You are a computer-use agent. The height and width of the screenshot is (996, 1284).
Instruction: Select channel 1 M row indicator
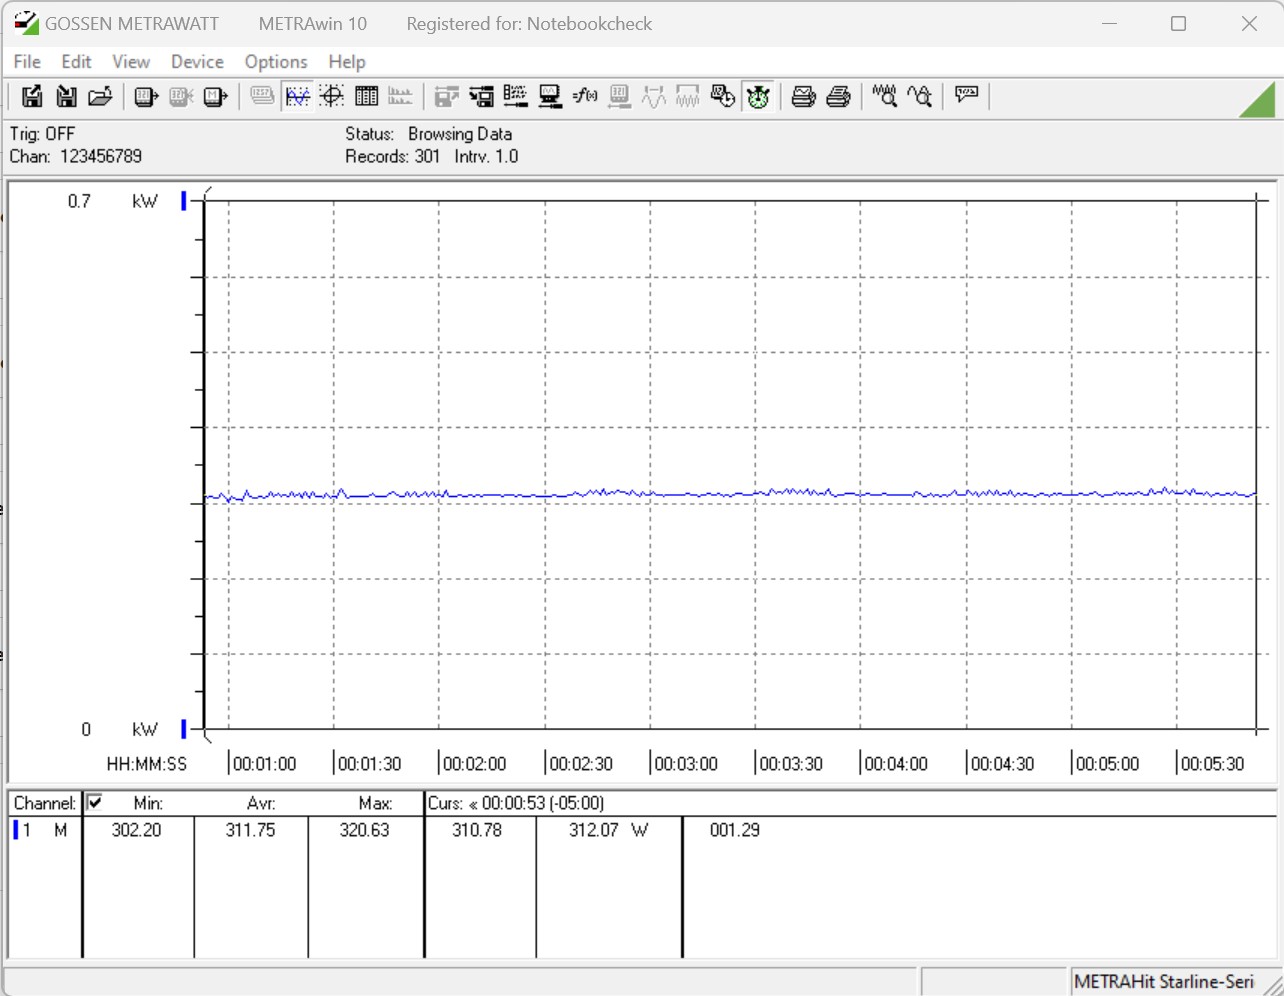(40, 830)
